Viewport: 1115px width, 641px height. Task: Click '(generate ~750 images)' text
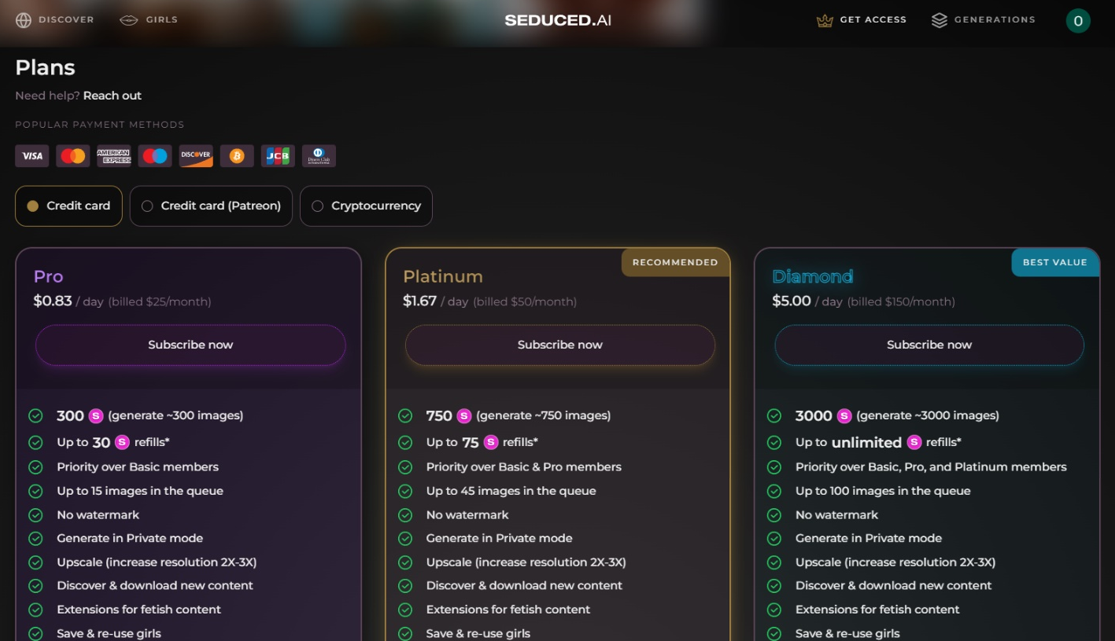(x=543, y=415)
